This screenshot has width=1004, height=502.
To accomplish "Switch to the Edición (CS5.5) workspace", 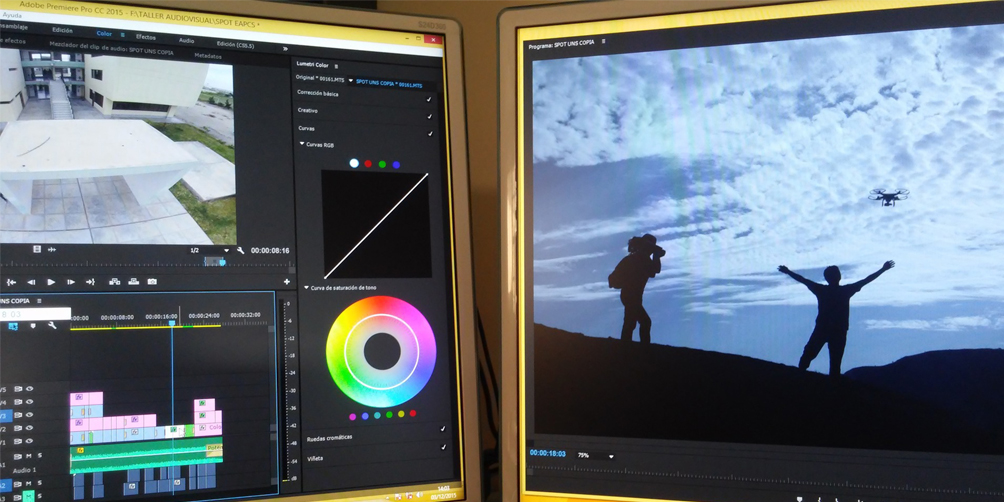I will (236, 45).
